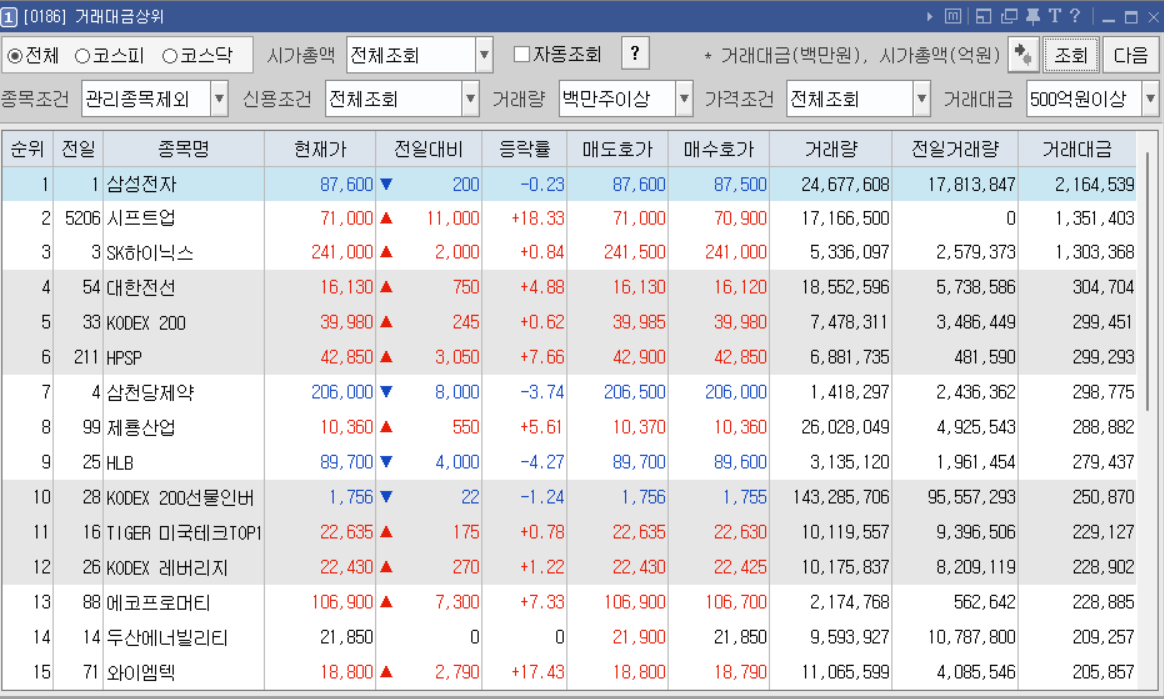Select the KODEX 200 stock name
This screenshot has height=699, width=1164.
point(146,323)
